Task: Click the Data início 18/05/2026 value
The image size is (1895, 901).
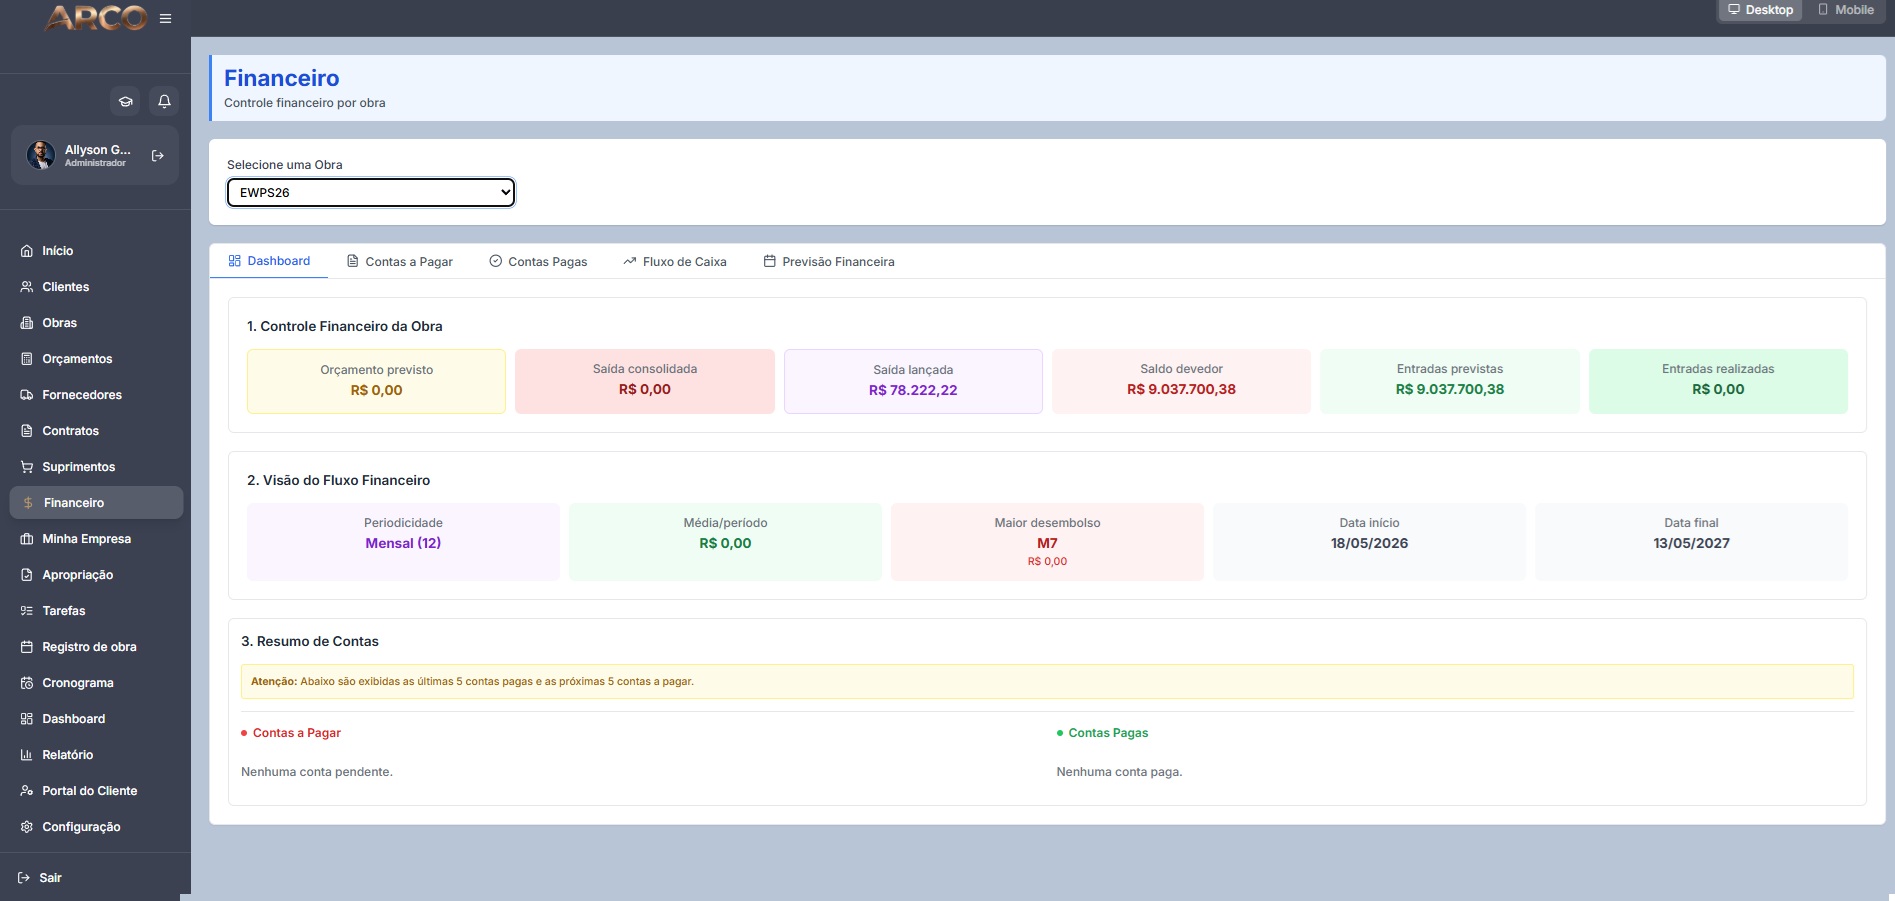Action: tap(1369, 544)
